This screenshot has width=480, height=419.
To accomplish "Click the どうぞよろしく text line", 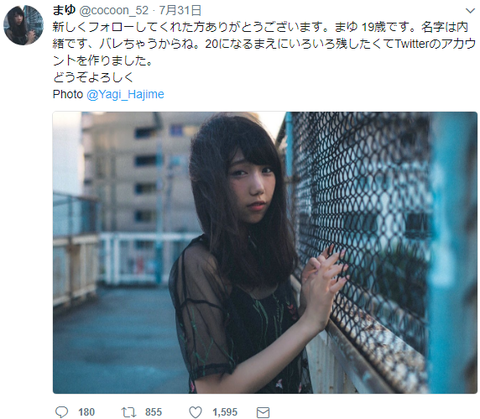I will 93,77.
